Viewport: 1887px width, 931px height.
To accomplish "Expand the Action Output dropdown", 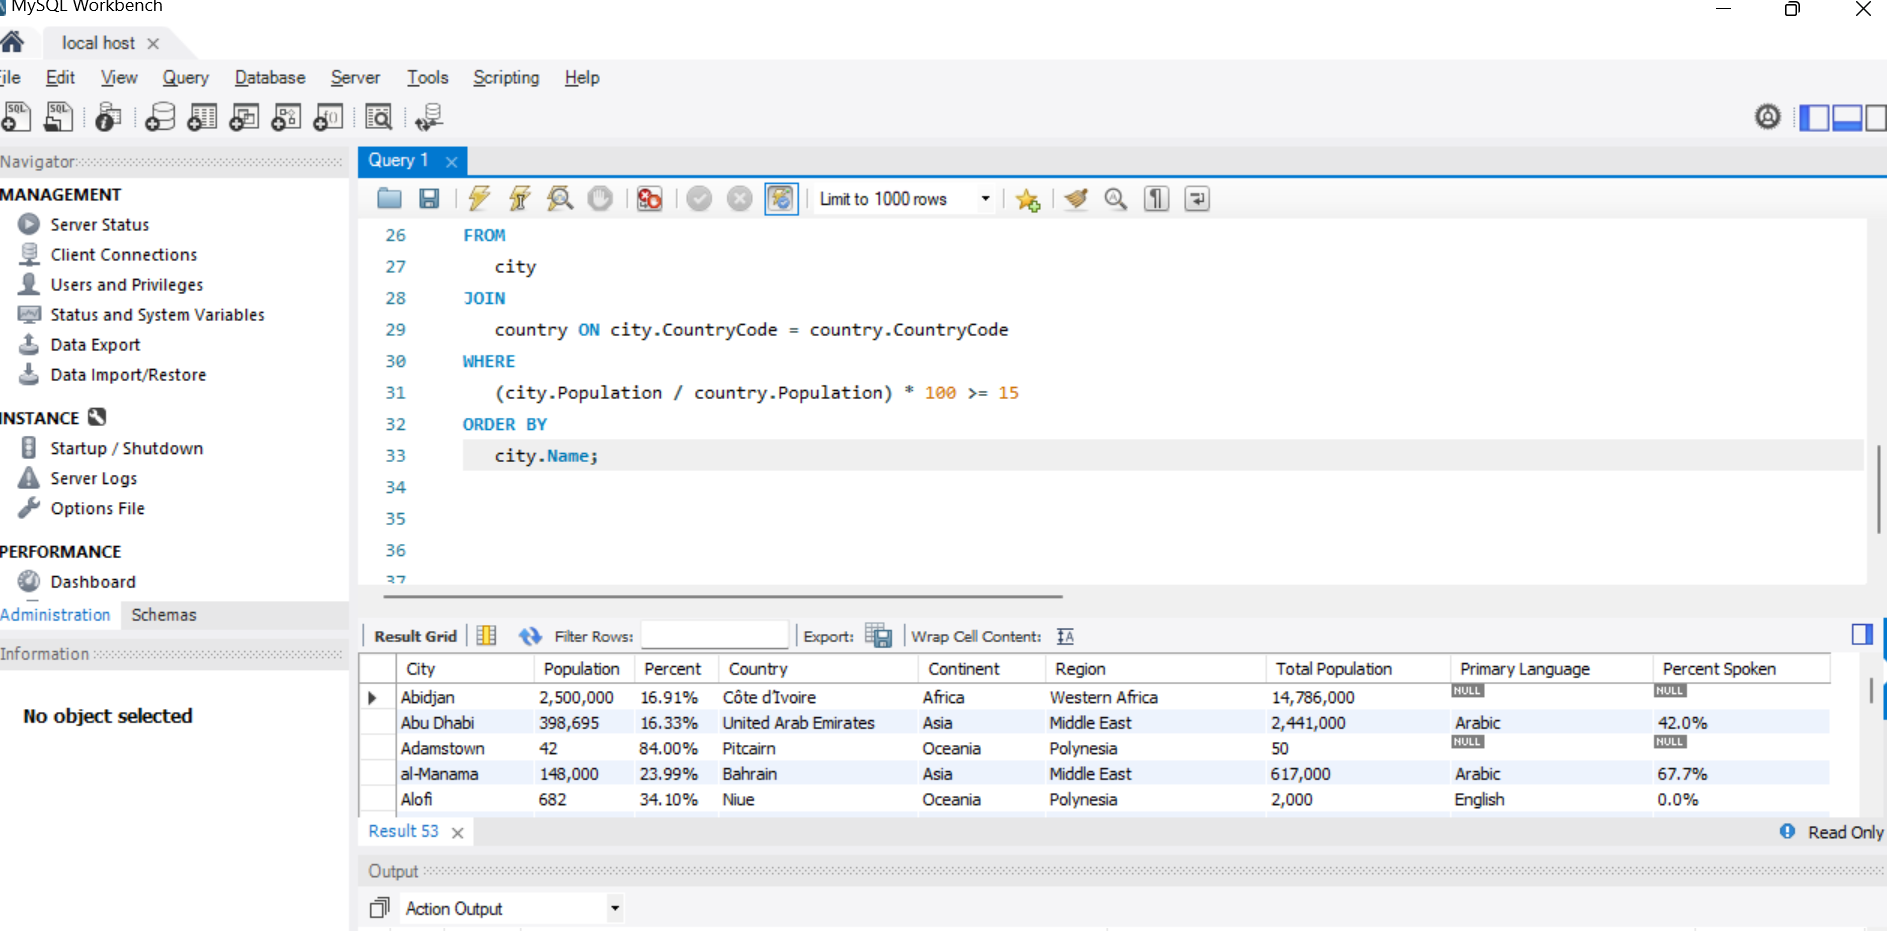I will point(614,908).
